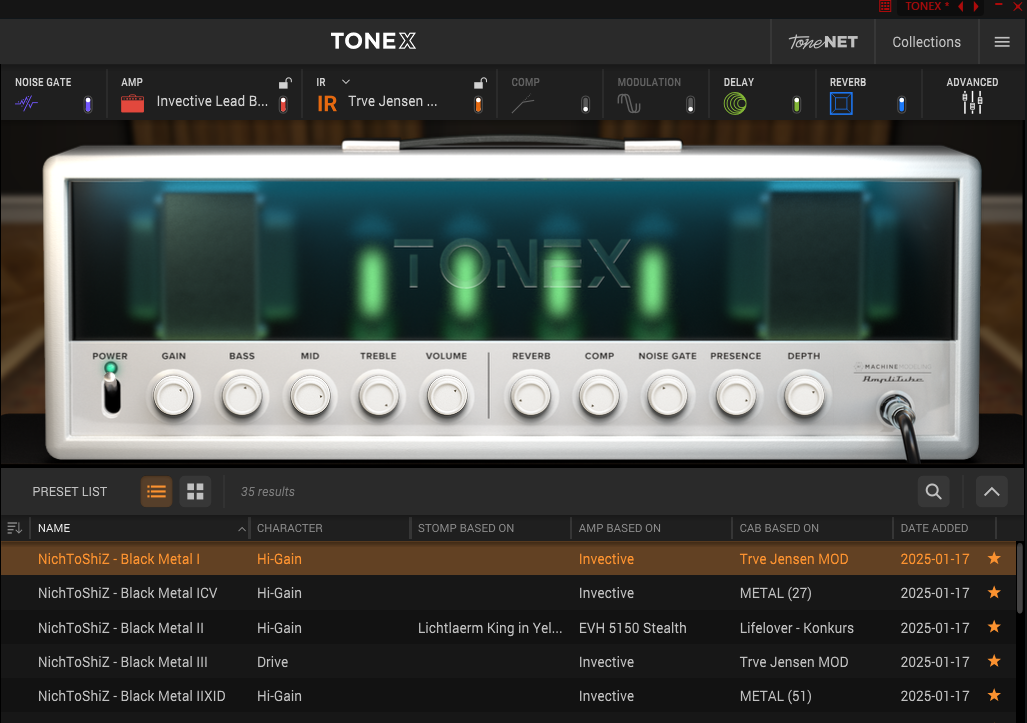The height and width of the screenshot is (723, 1027).
Task: Click the VOLUME knob
Action: (x=447, y=396)
